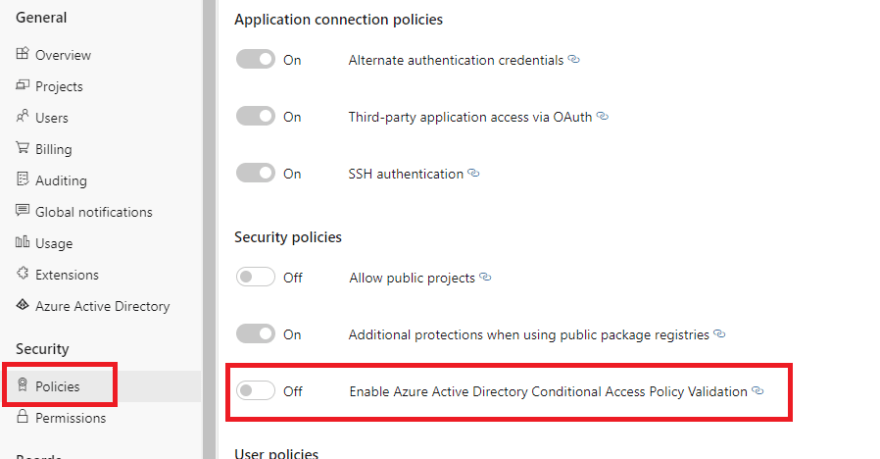This screenshot has height=459, width=880.
Task: Open link icon beside Allow public projects
Action: [485, 277]
